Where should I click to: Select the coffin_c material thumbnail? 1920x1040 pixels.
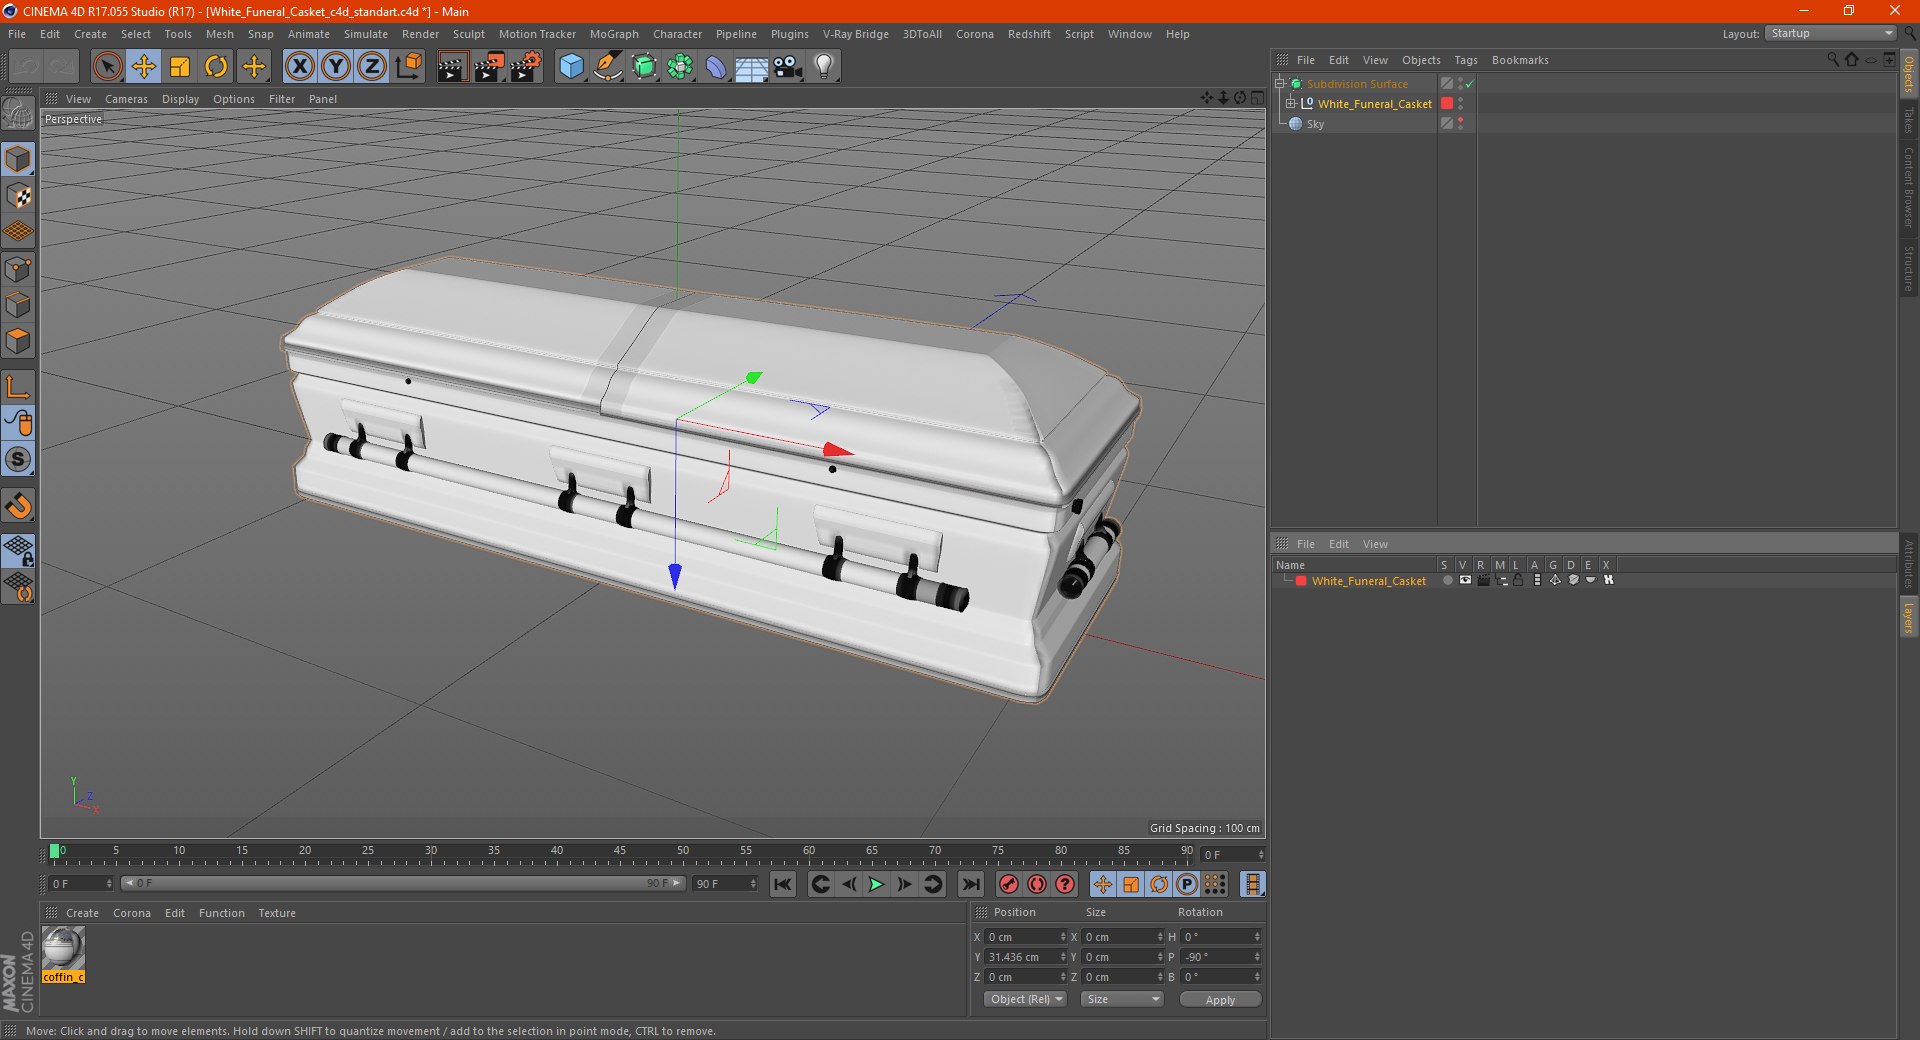click(x=63, y=954)
